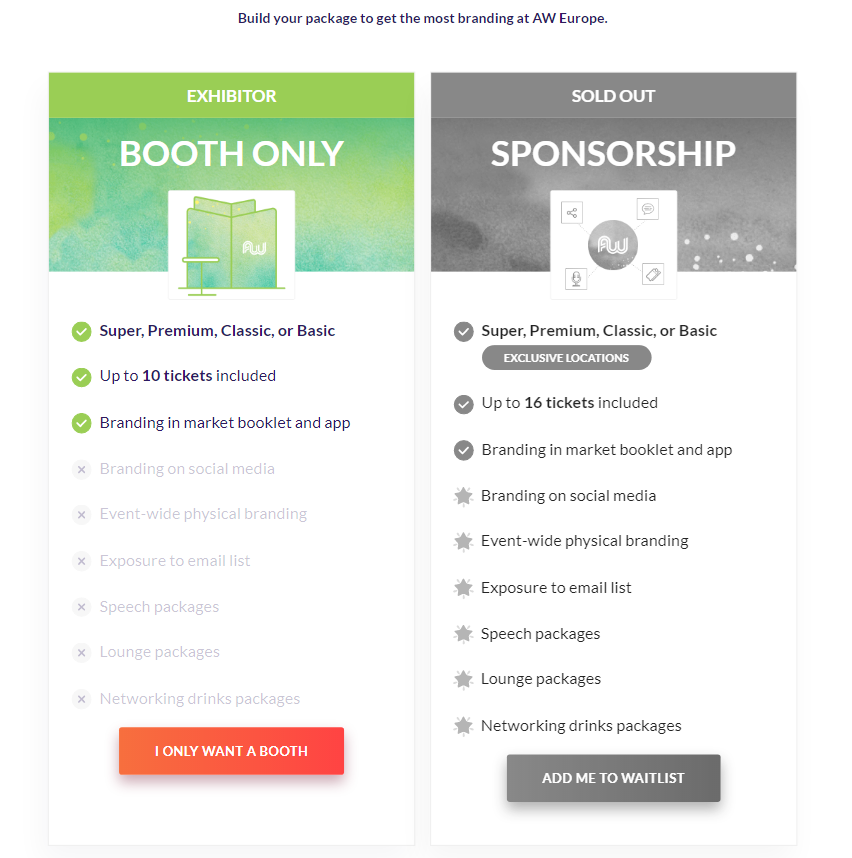The width and height of the screenshot is (852, 858).
Task: Click the X icon next to Networking drinks packages
Action: [x=82, y=699]
